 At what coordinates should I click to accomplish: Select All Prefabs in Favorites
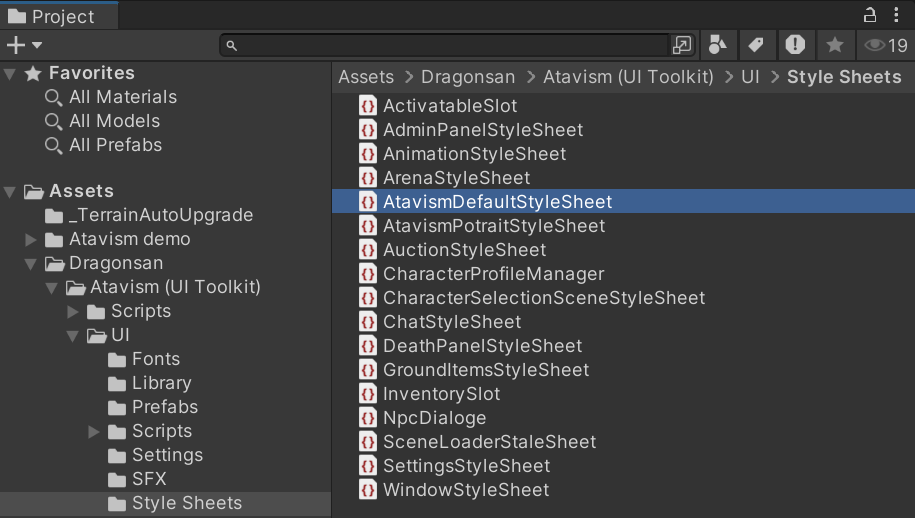[x=115, y=145]
